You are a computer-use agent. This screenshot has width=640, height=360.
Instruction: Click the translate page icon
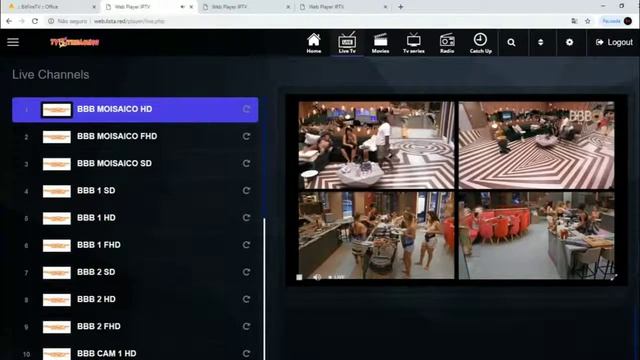tap(574, 21)
